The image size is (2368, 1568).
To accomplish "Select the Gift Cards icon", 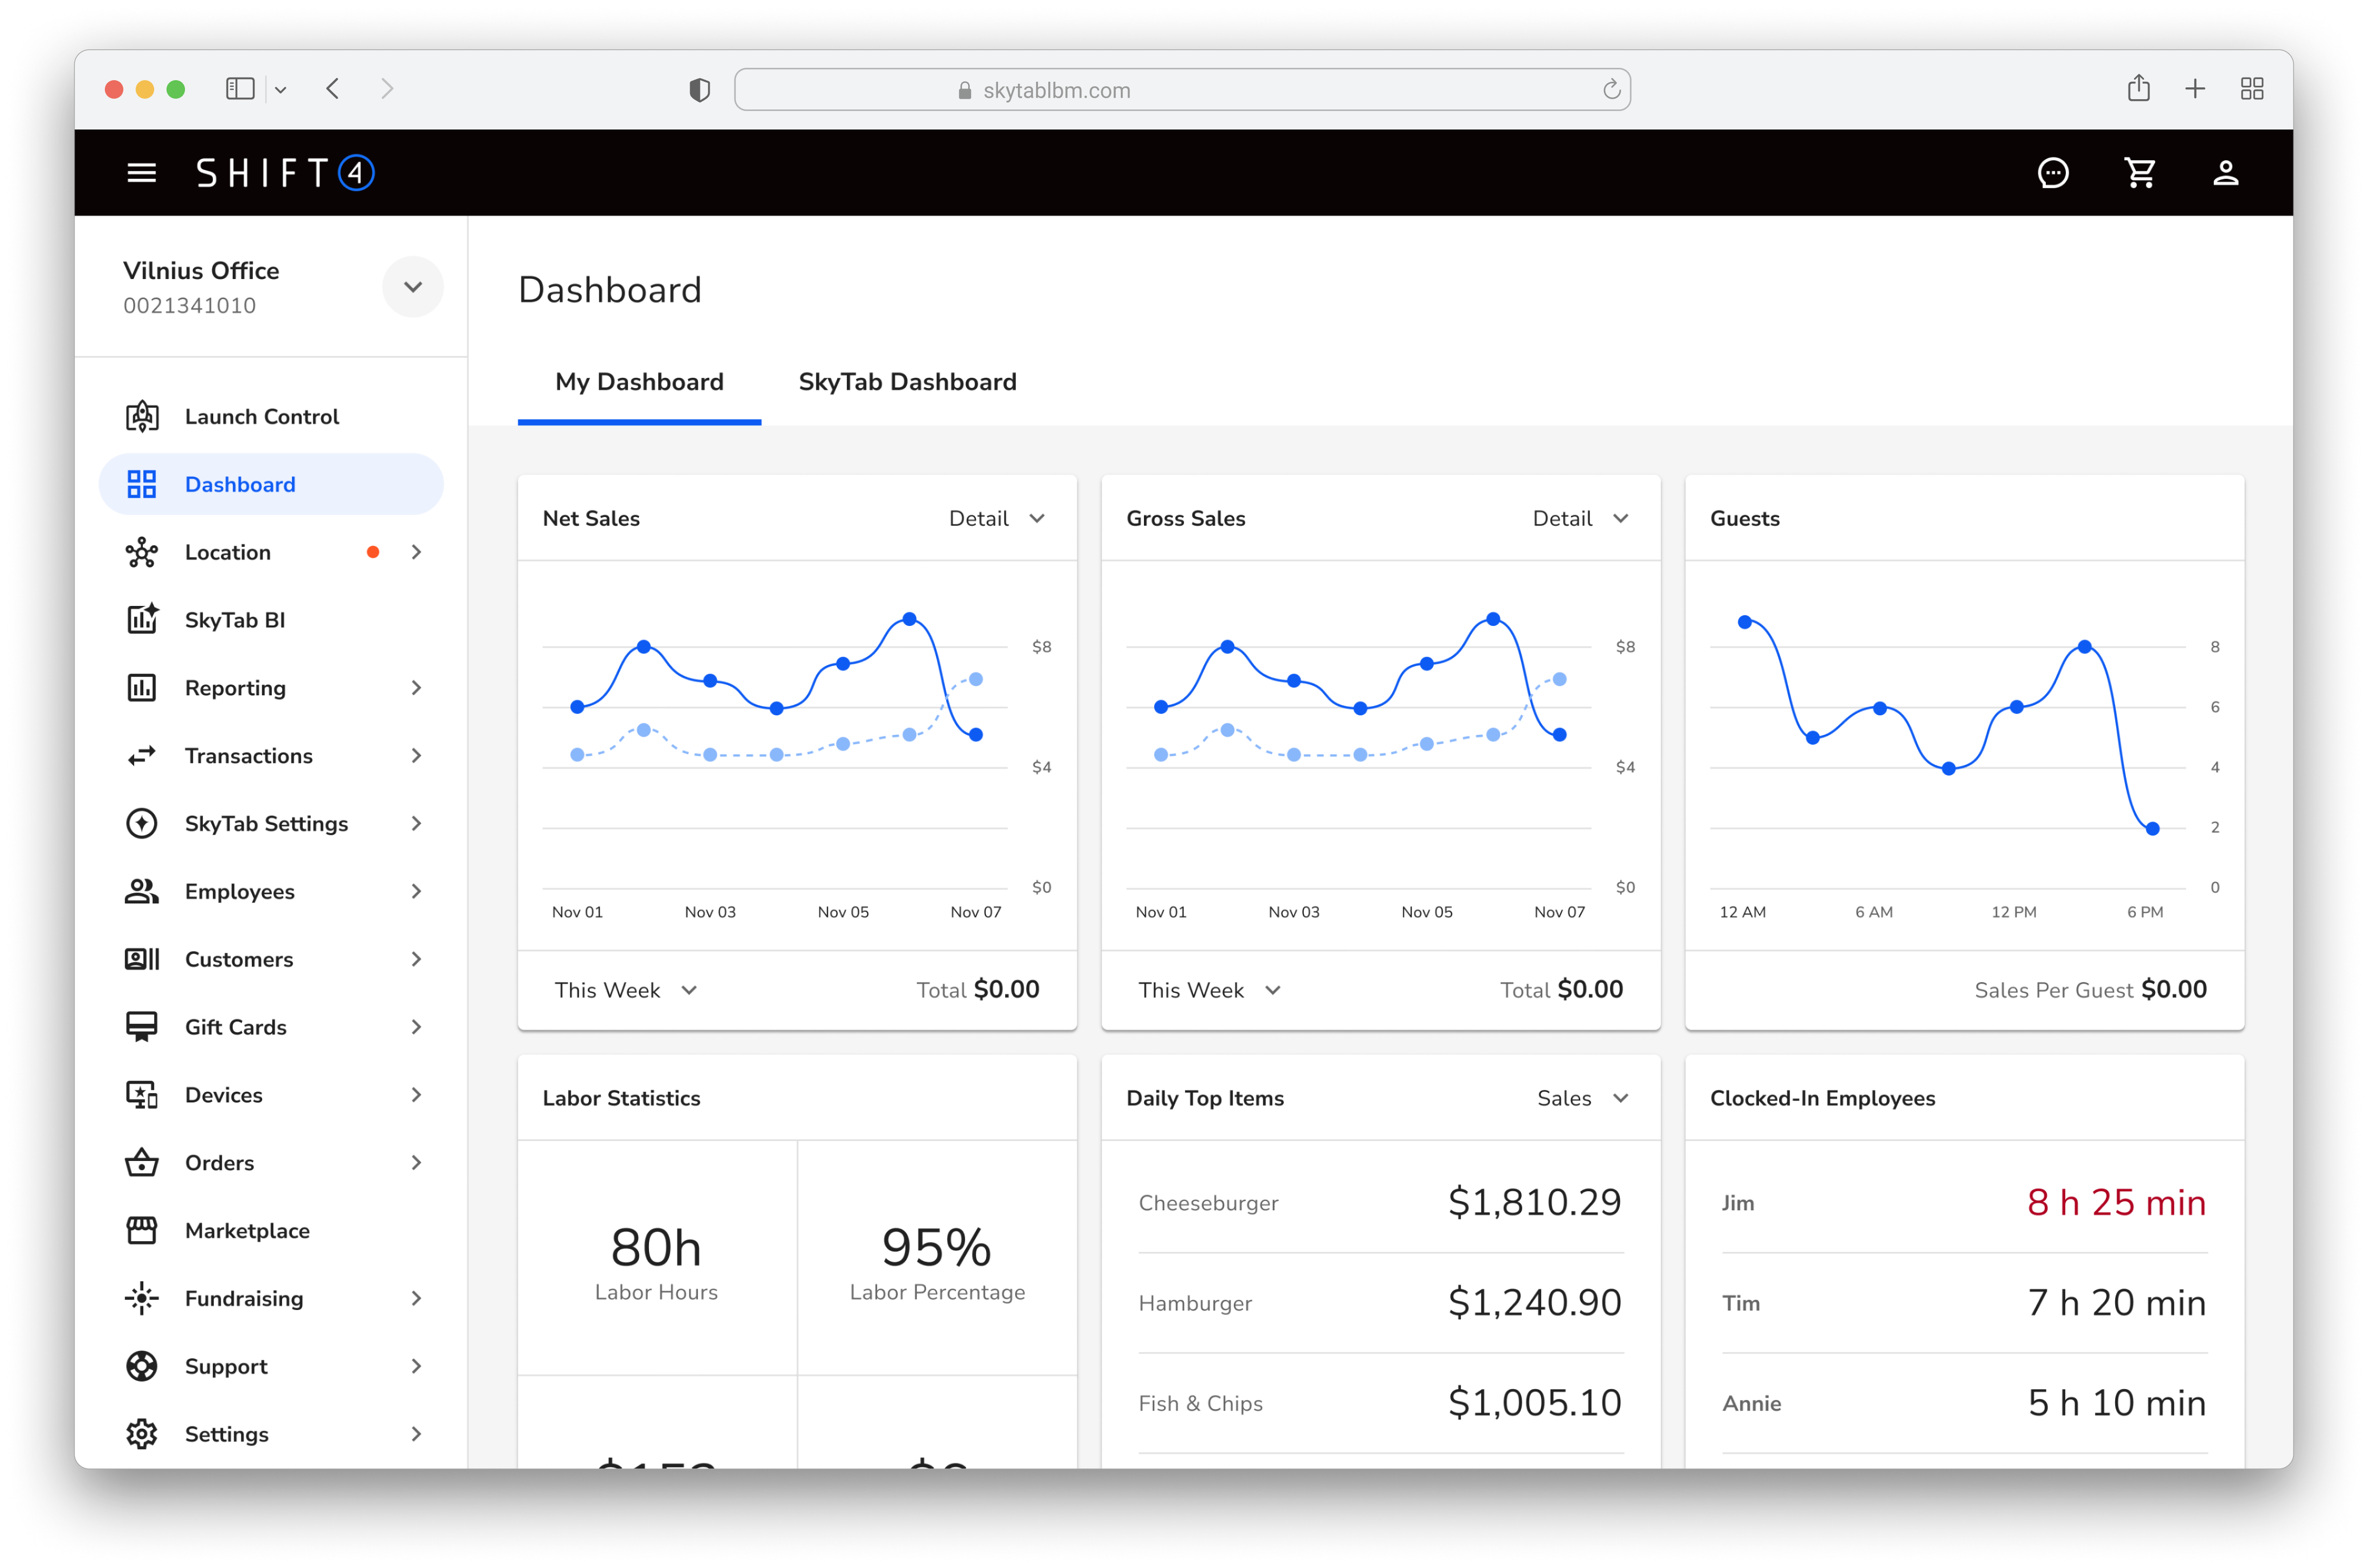I will coord(142,1026).
